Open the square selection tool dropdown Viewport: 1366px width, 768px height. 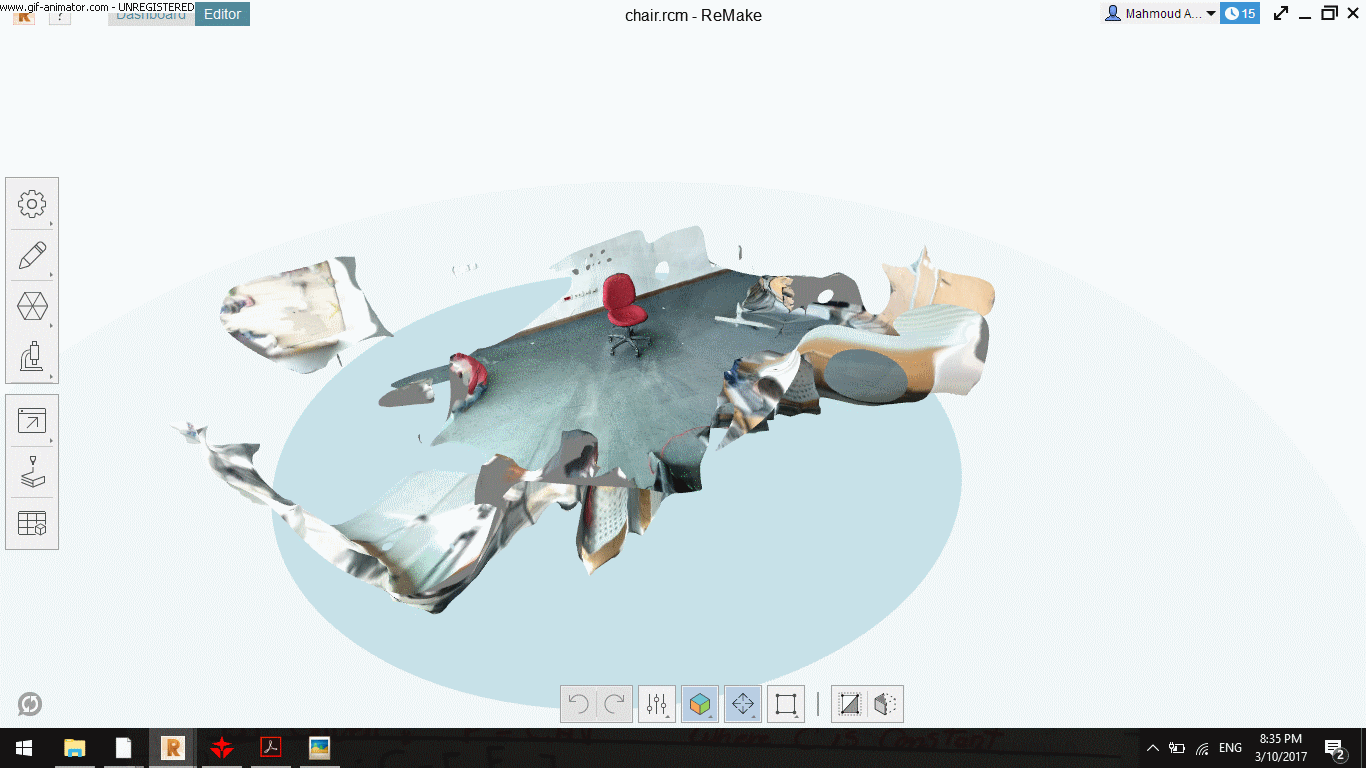786,704
